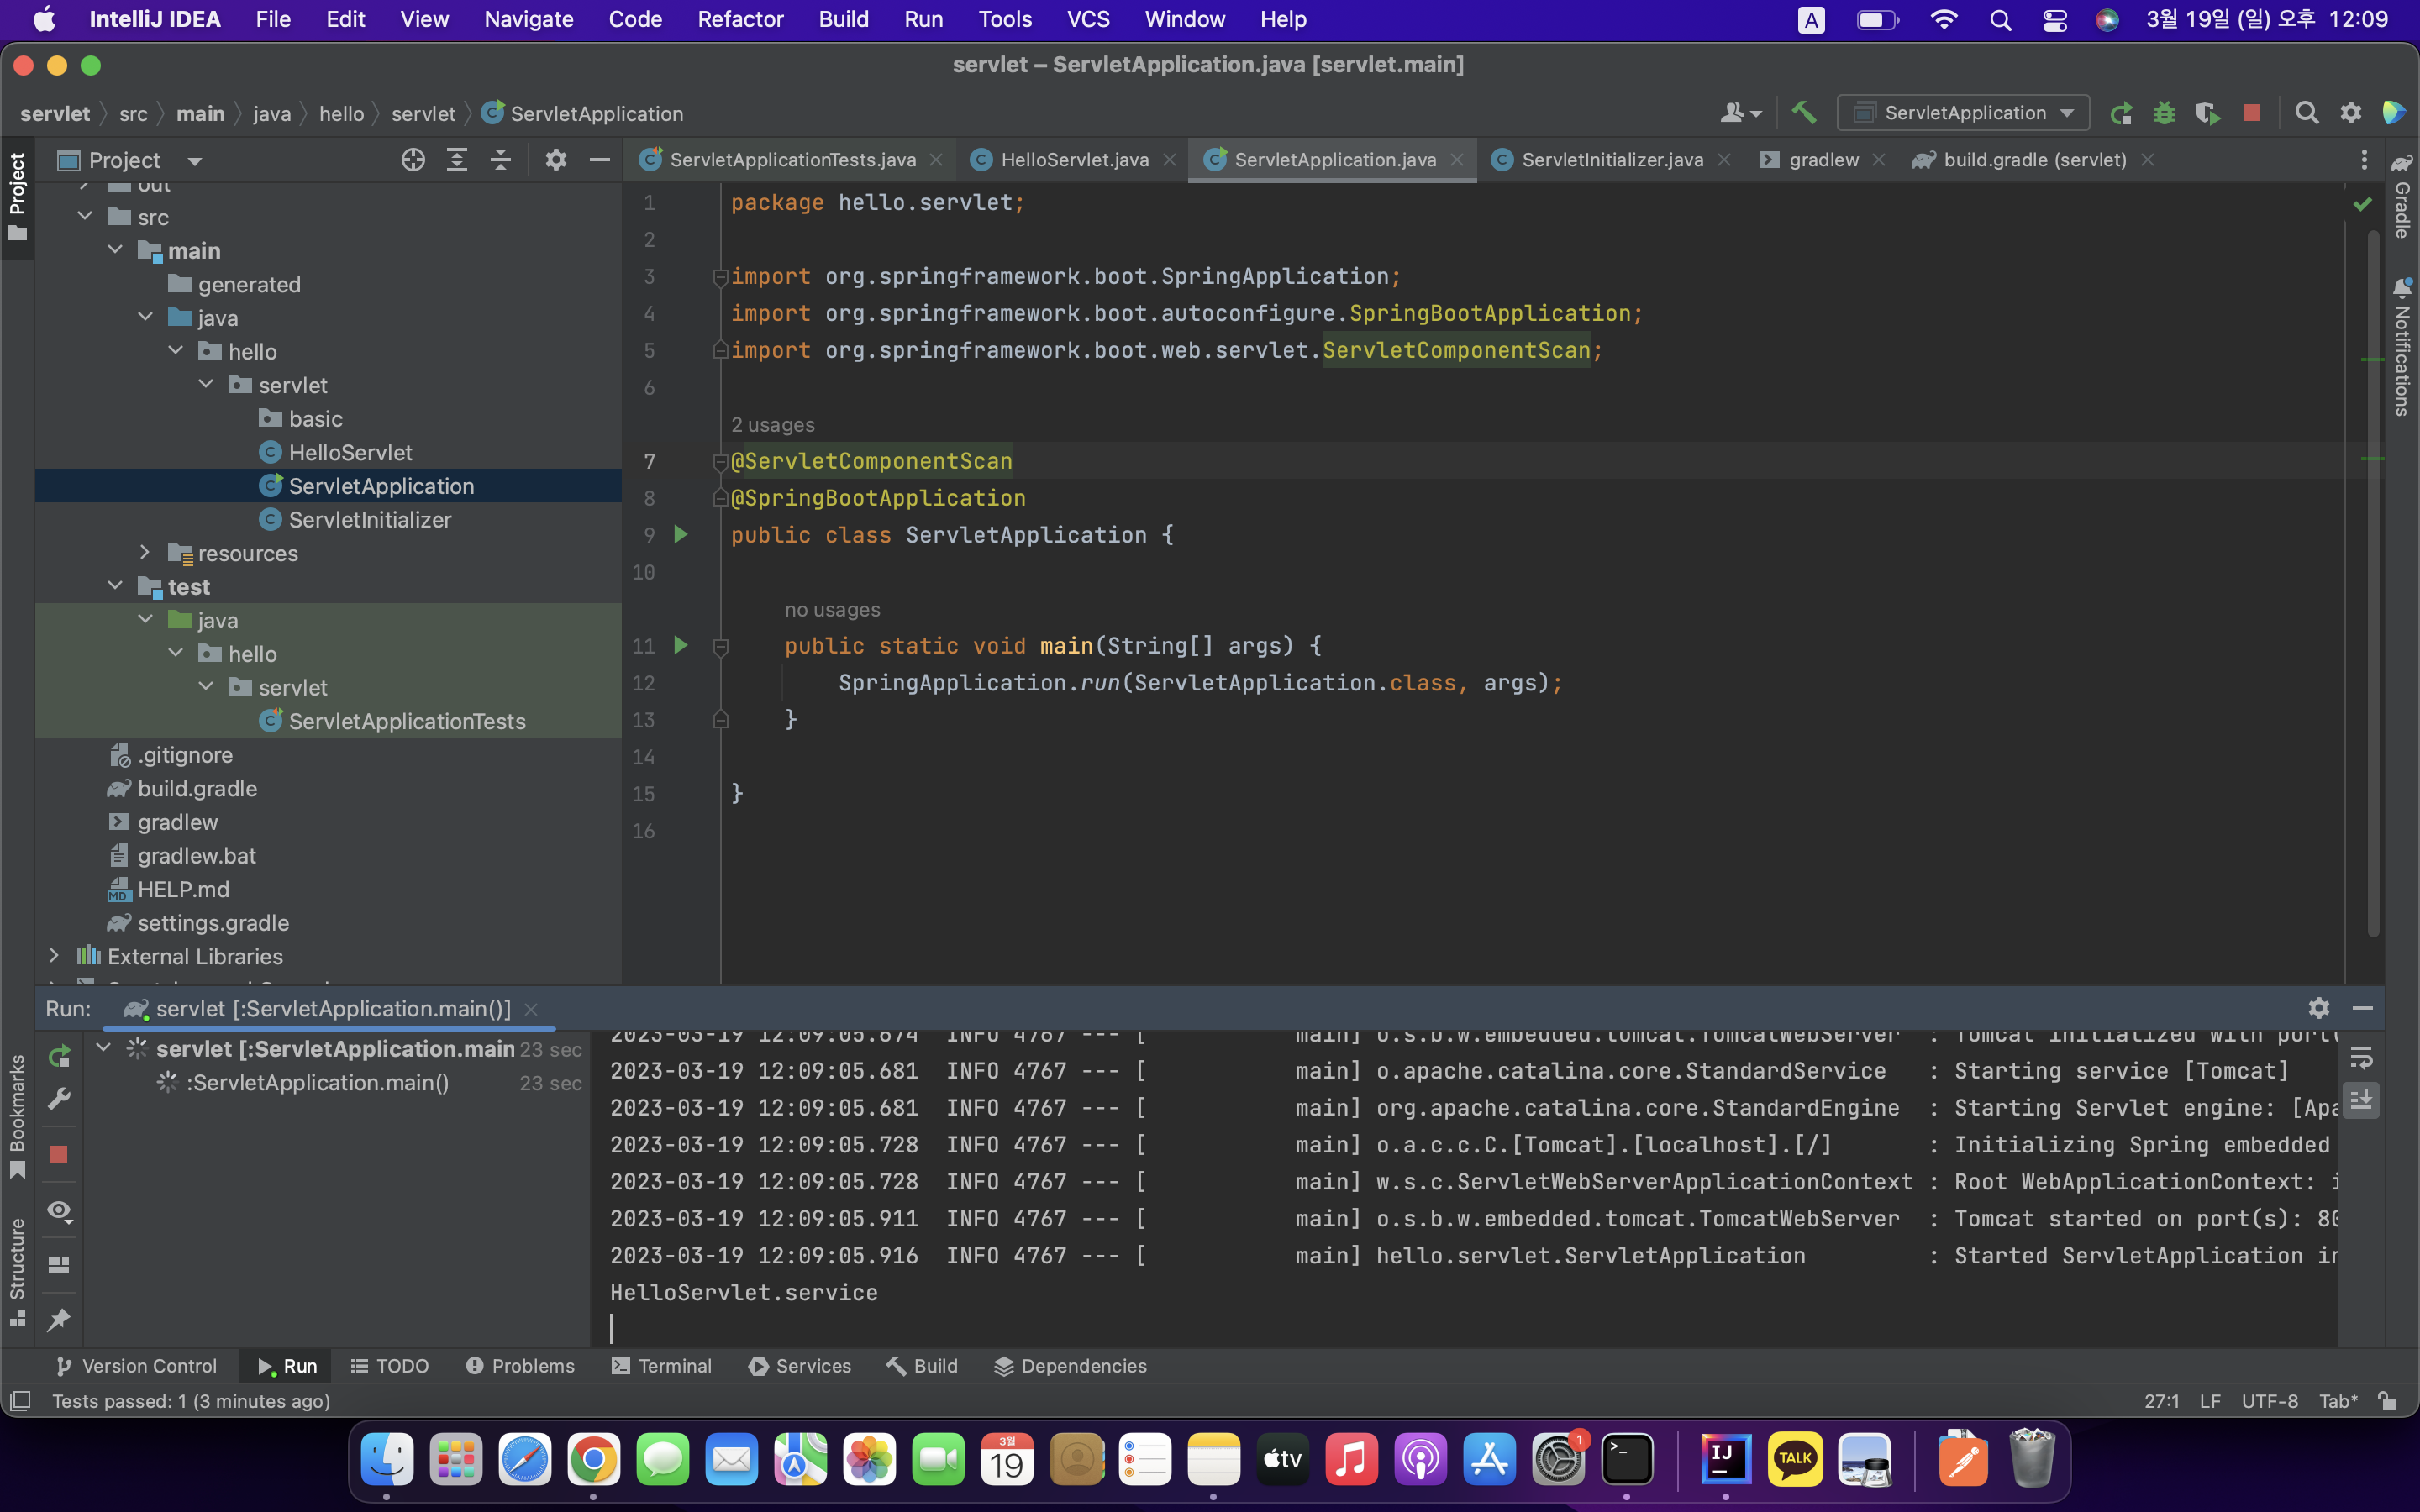2420x1512 pixels.
Task: Toggle the Run panel layout icon
Action: pos(59,1265)
